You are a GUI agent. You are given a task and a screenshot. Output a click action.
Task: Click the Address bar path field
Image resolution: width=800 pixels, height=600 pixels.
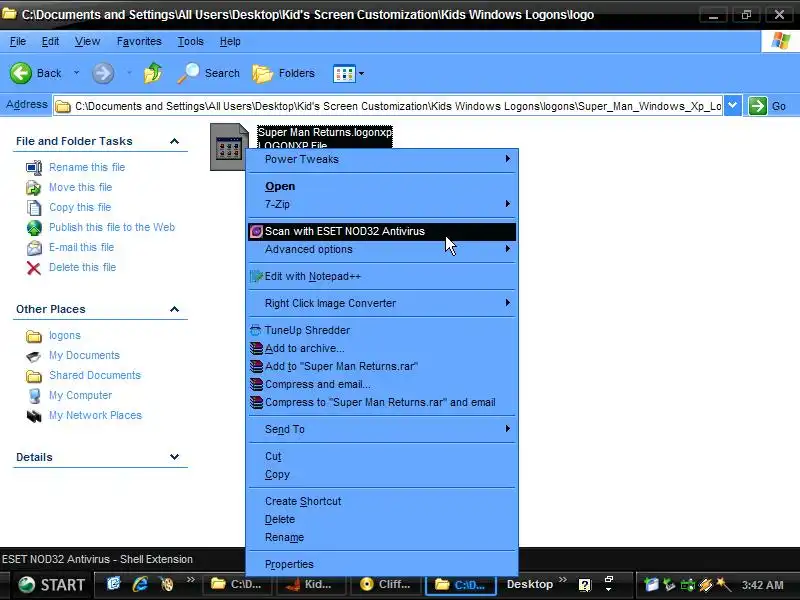[388, 106]
